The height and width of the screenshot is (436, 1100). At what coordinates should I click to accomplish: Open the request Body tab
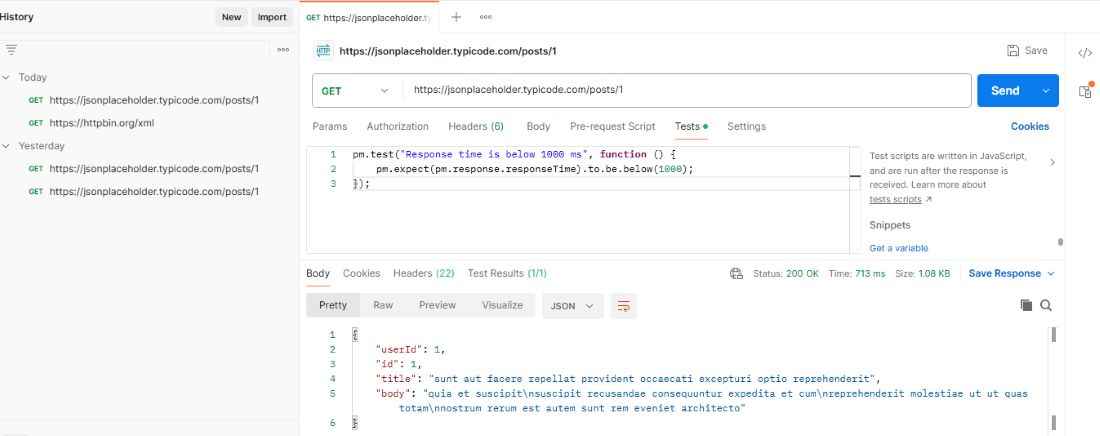[x=538, y=126]
